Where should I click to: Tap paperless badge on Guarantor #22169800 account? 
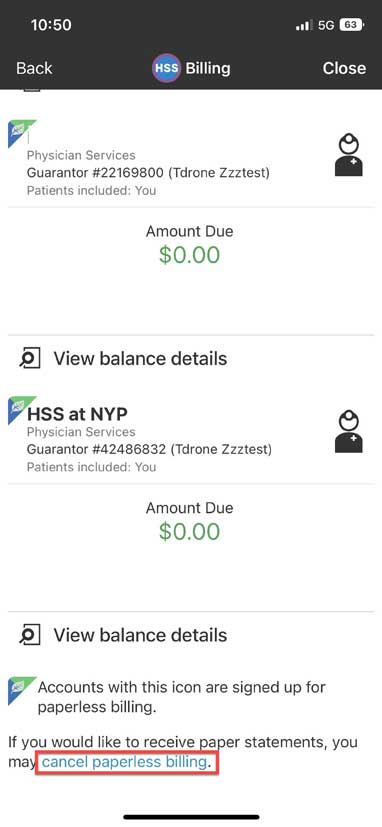[x=22, y=133]
